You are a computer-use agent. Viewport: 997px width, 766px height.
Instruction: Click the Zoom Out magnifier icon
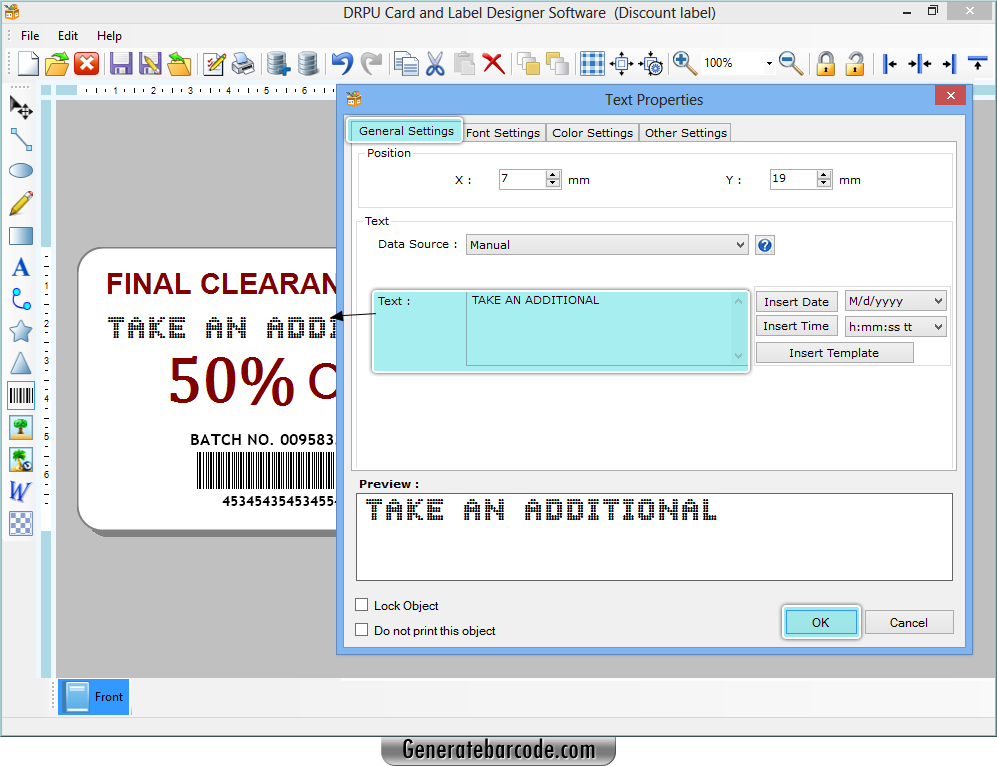(x=791, y=62)
